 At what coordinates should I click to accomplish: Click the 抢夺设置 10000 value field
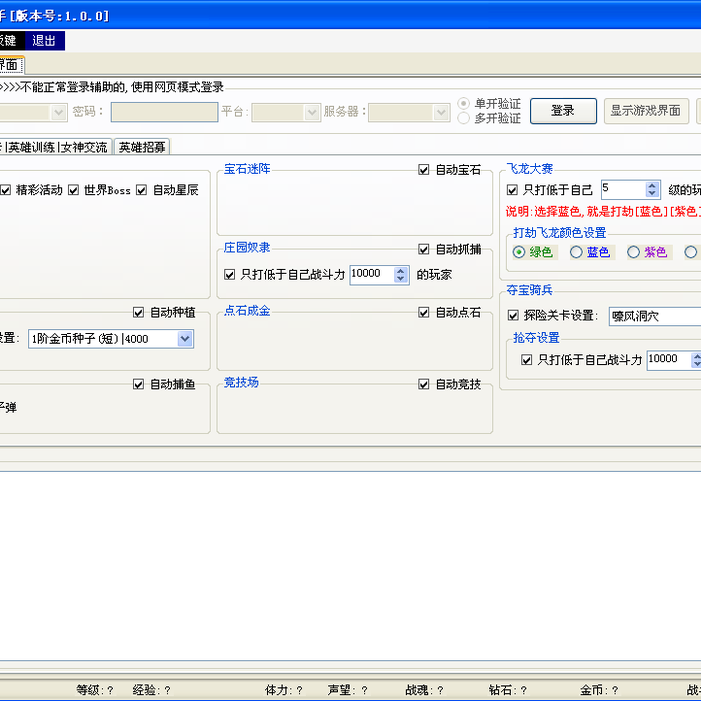tap(669, 359)
